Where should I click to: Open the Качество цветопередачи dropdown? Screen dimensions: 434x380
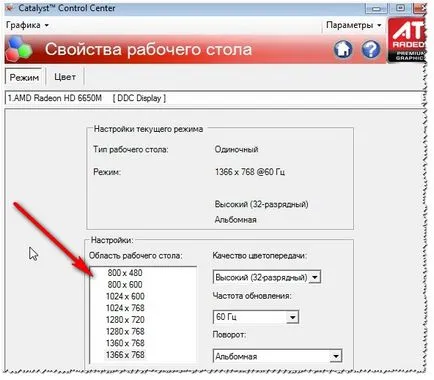coord(267,277)
